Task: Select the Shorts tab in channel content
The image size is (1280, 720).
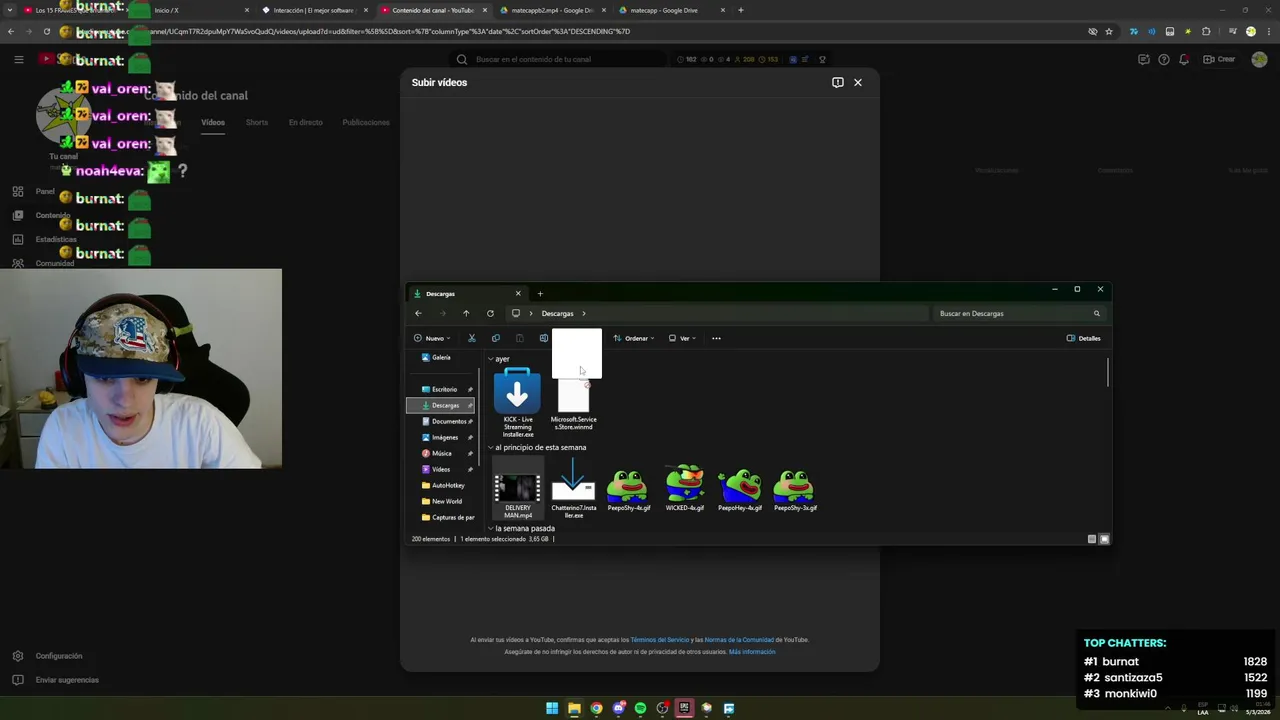Action: coord(257,122)
